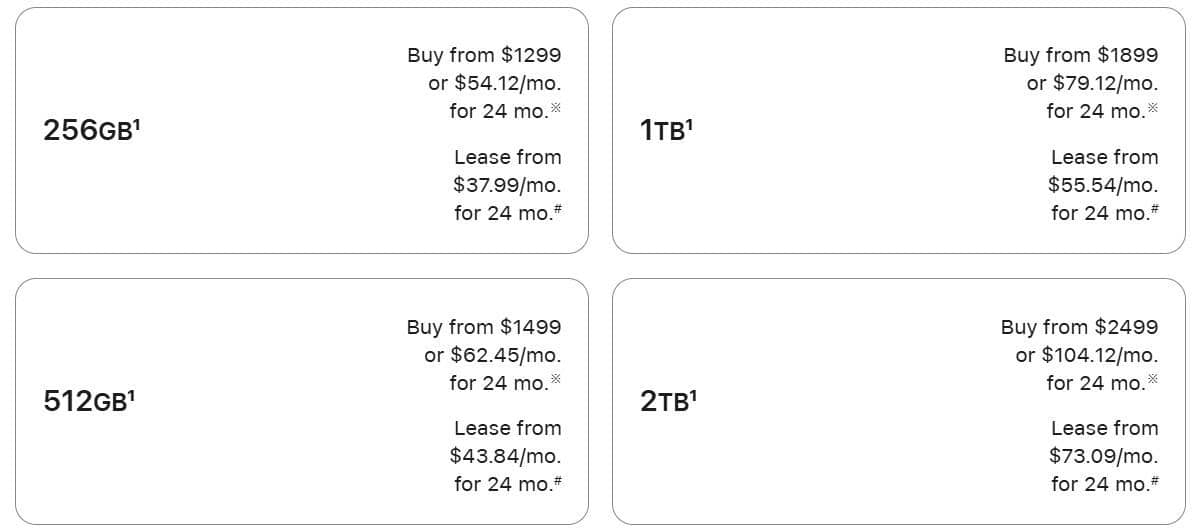This screenshot has height=530, width=1200.
Task: Select the 2TB storage card
Action: (x=899, y=401)
